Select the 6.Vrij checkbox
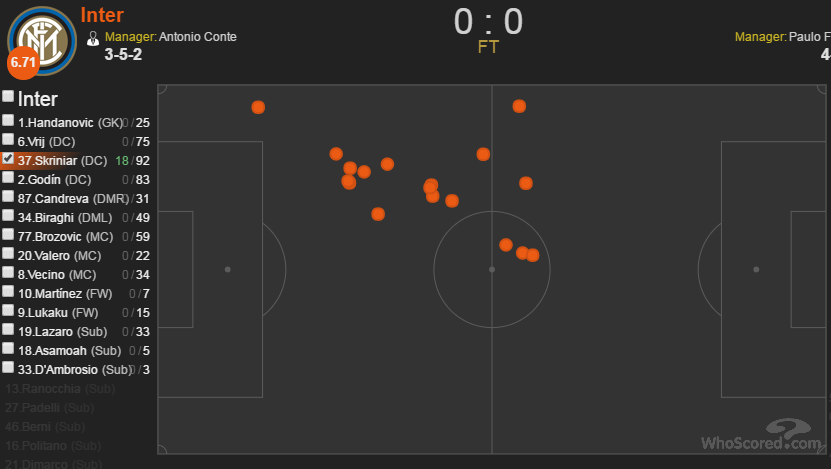The image size is (831, 469). pyautogui.click(x=8, y=139)
